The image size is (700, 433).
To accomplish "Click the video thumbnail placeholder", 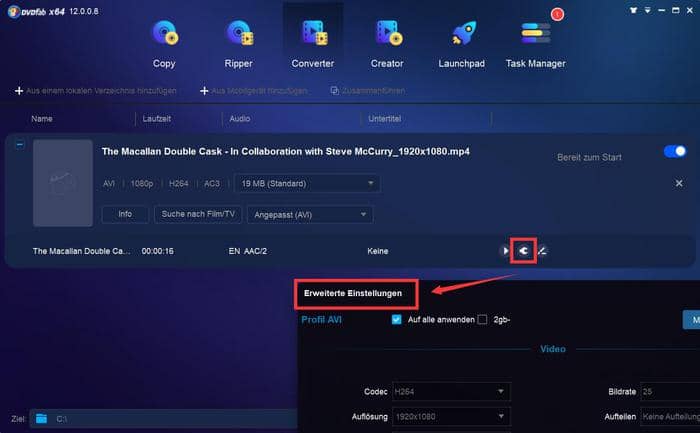I will pyautogui.click(x=63, y=183).
